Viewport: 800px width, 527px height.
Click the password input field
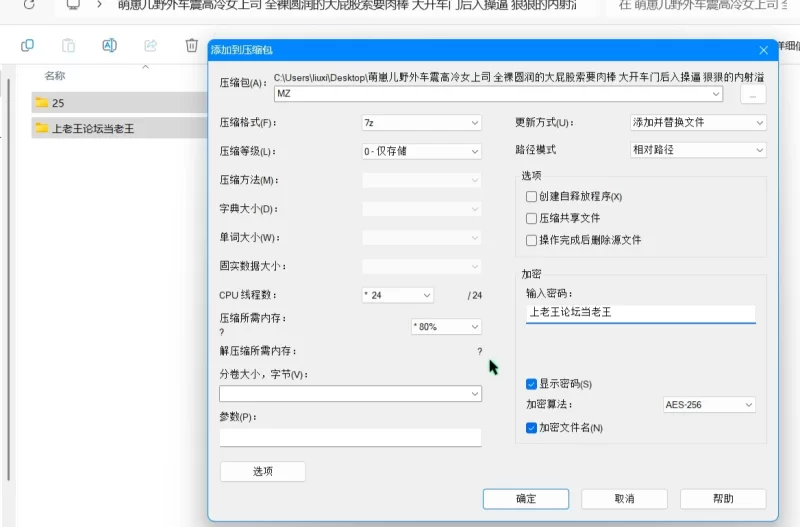640,313
